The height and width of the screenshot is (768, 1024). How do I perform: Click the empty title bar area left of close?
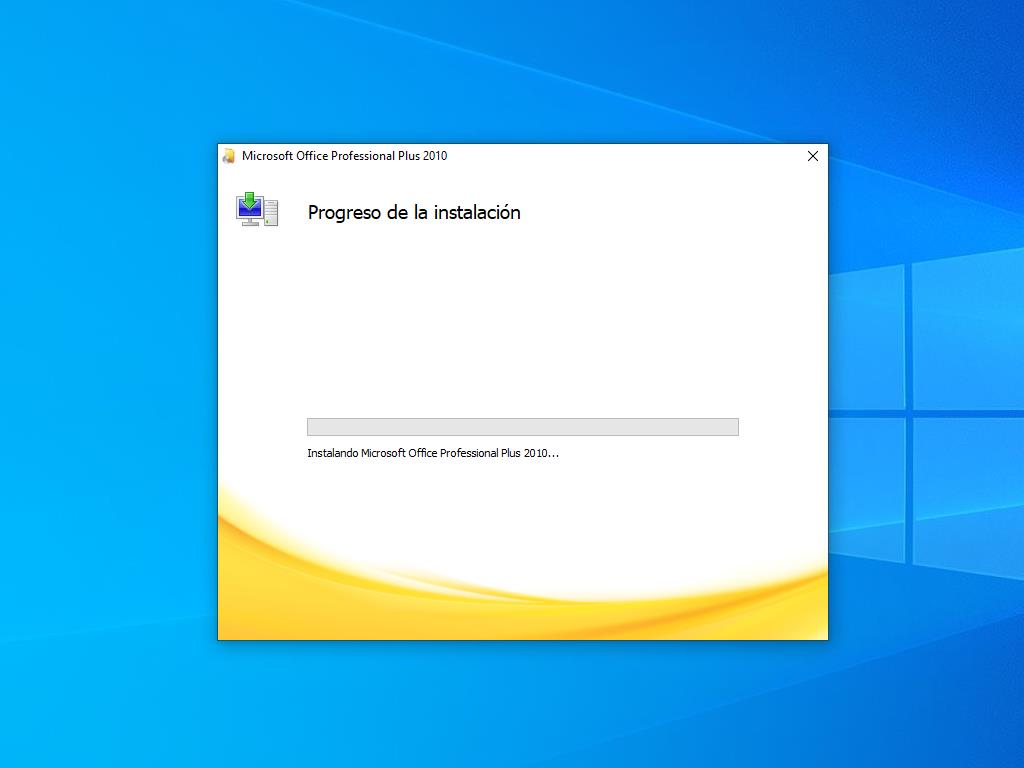pos(620,156)
